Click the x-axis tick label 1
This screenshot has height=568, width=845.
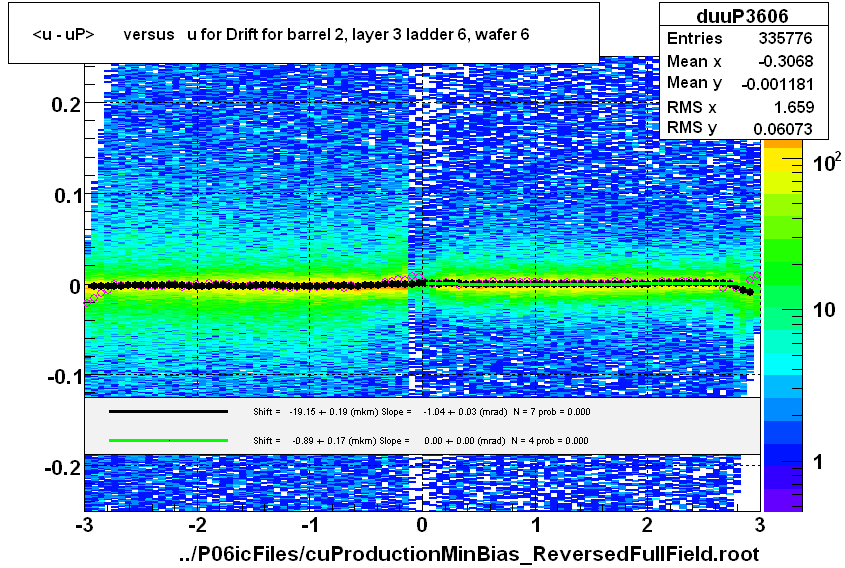point(535,524)
